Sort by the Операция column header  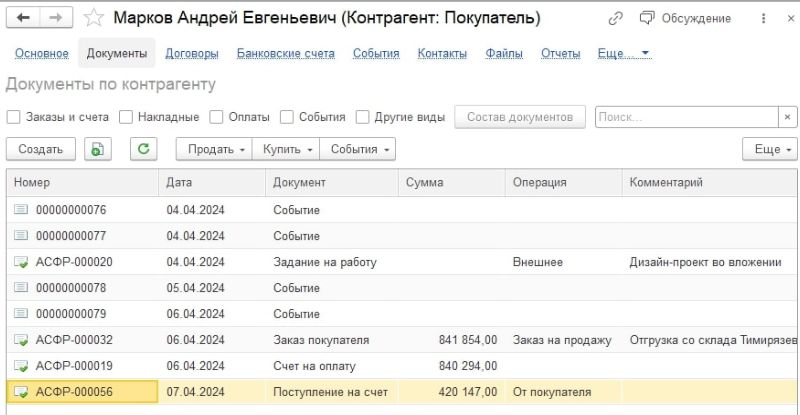click(x=564, y=182)
